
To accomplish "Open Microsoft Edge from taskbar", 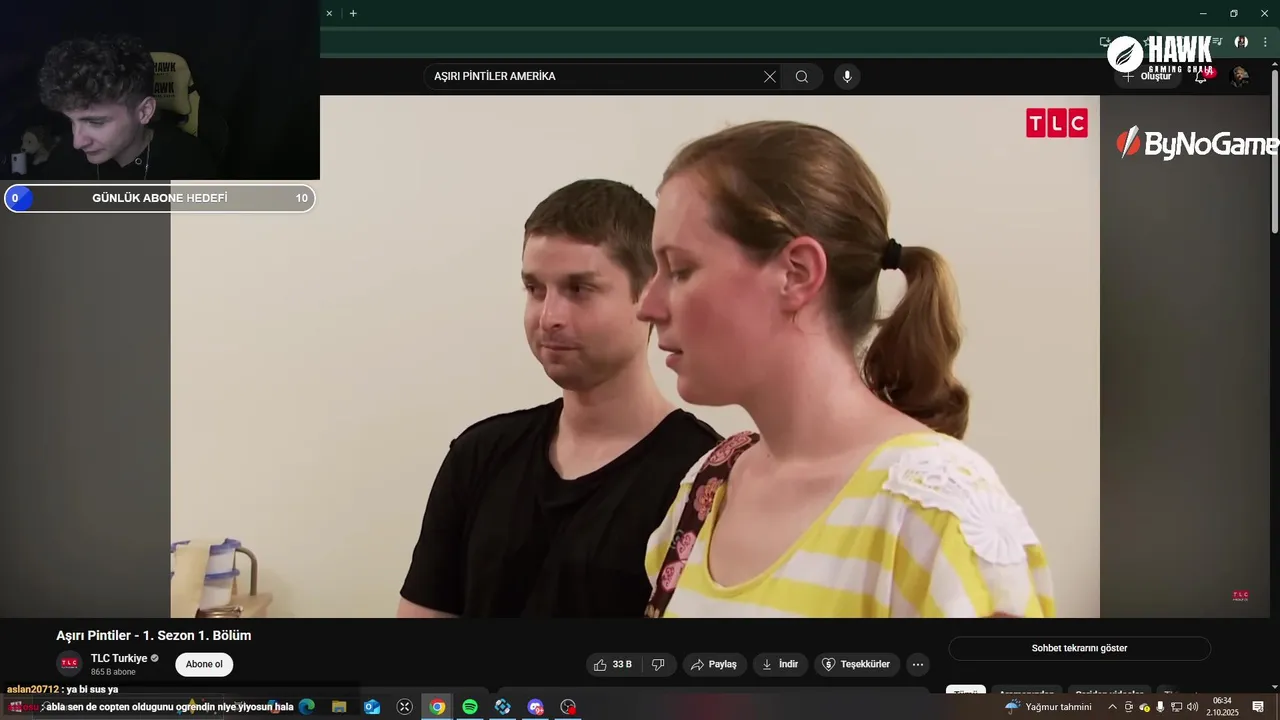I will click(307, 707).
